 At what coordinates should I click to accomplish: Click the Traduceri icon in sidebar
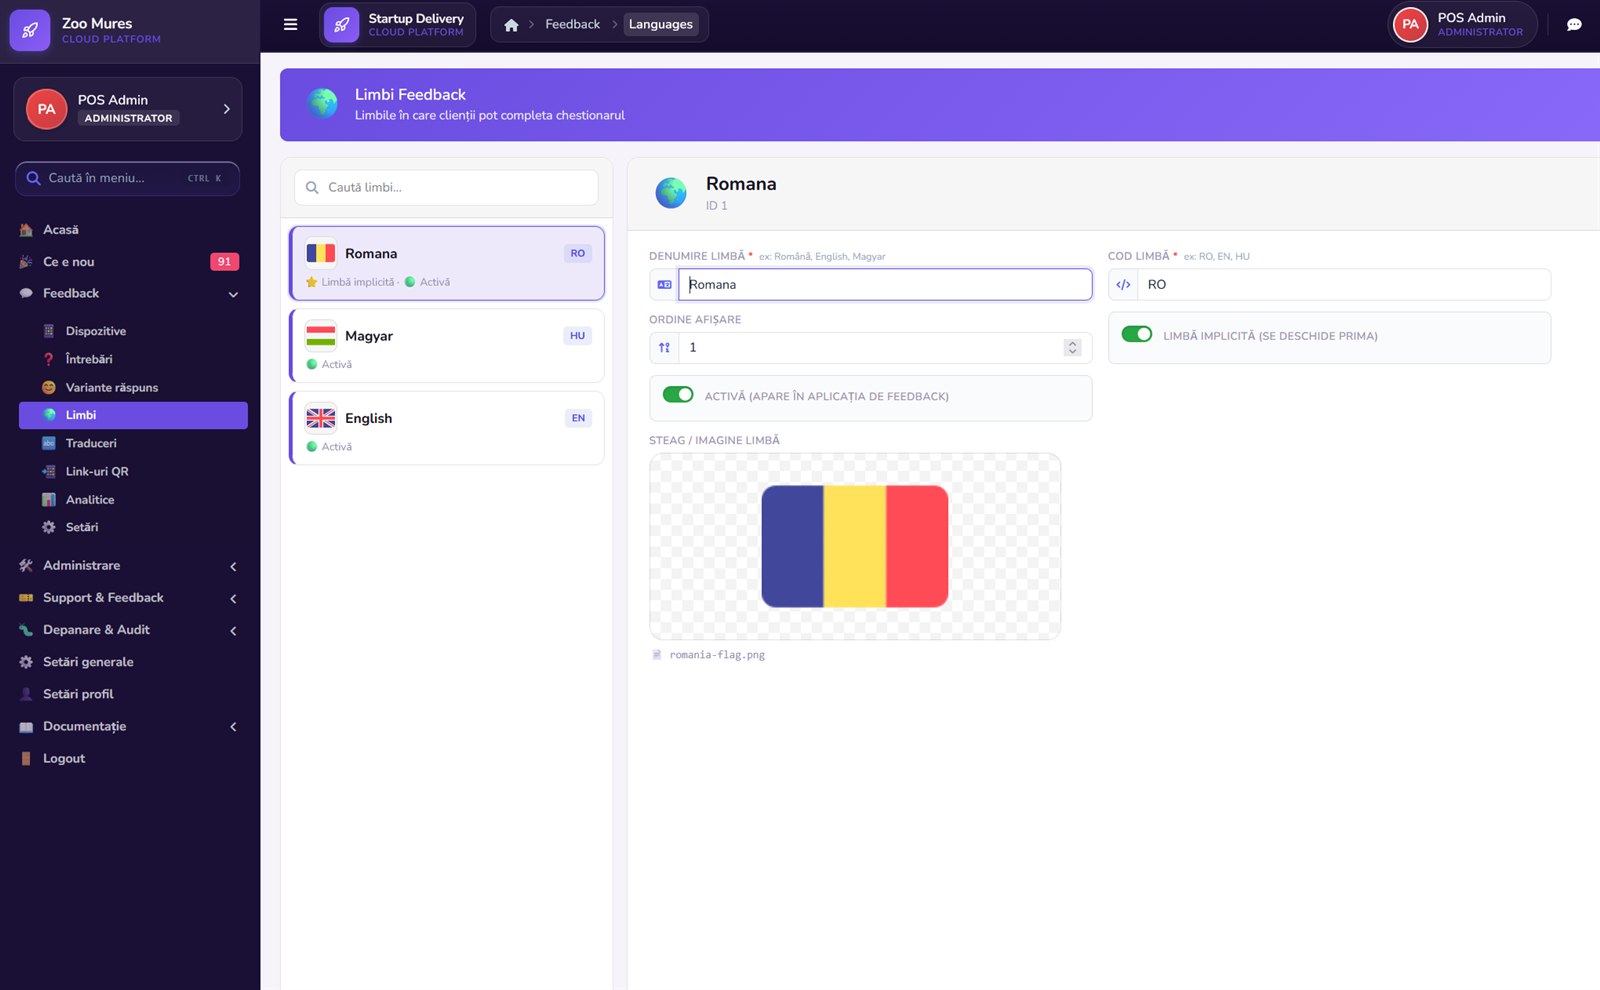48,443
